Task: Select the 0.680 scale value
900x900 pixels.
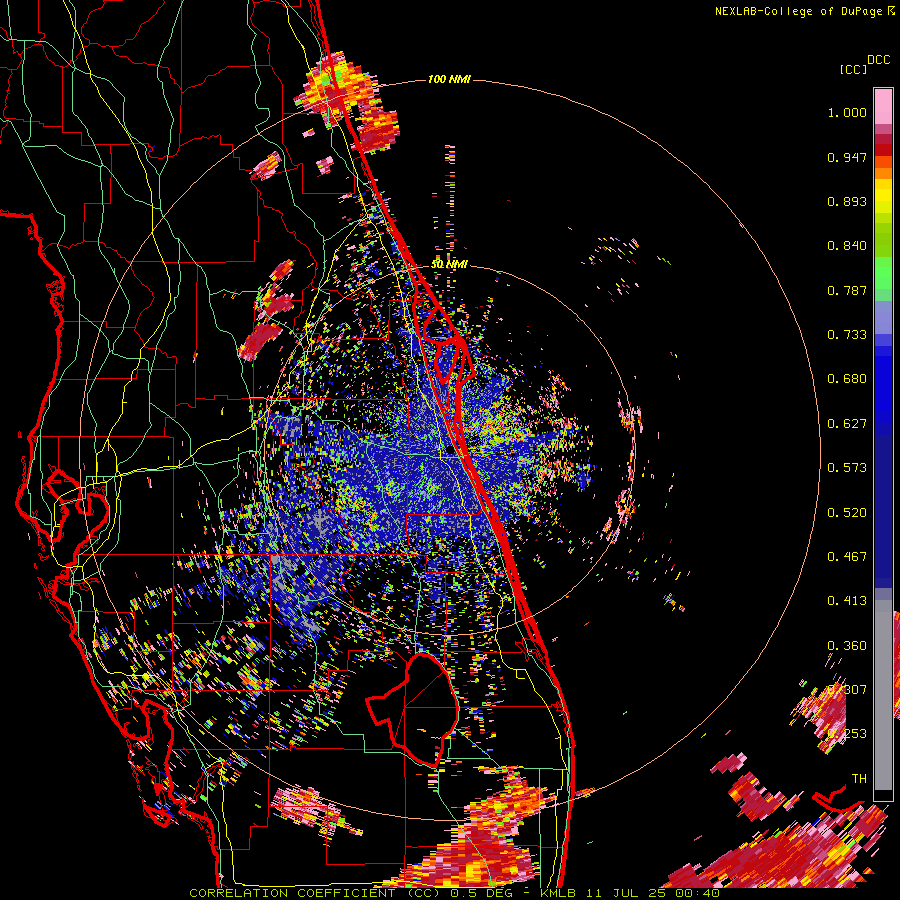Action: point(847,379)
